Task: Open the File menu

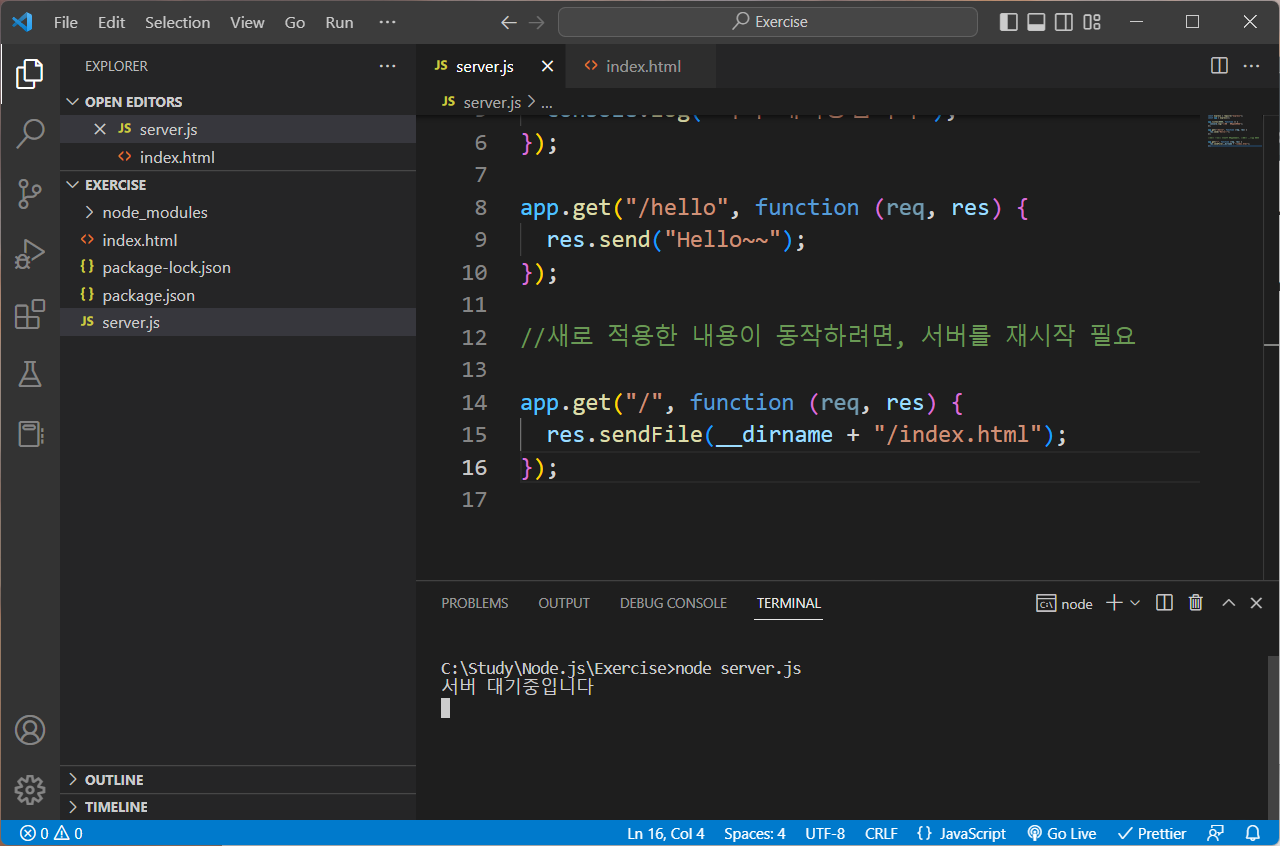Action: point(66,22)
